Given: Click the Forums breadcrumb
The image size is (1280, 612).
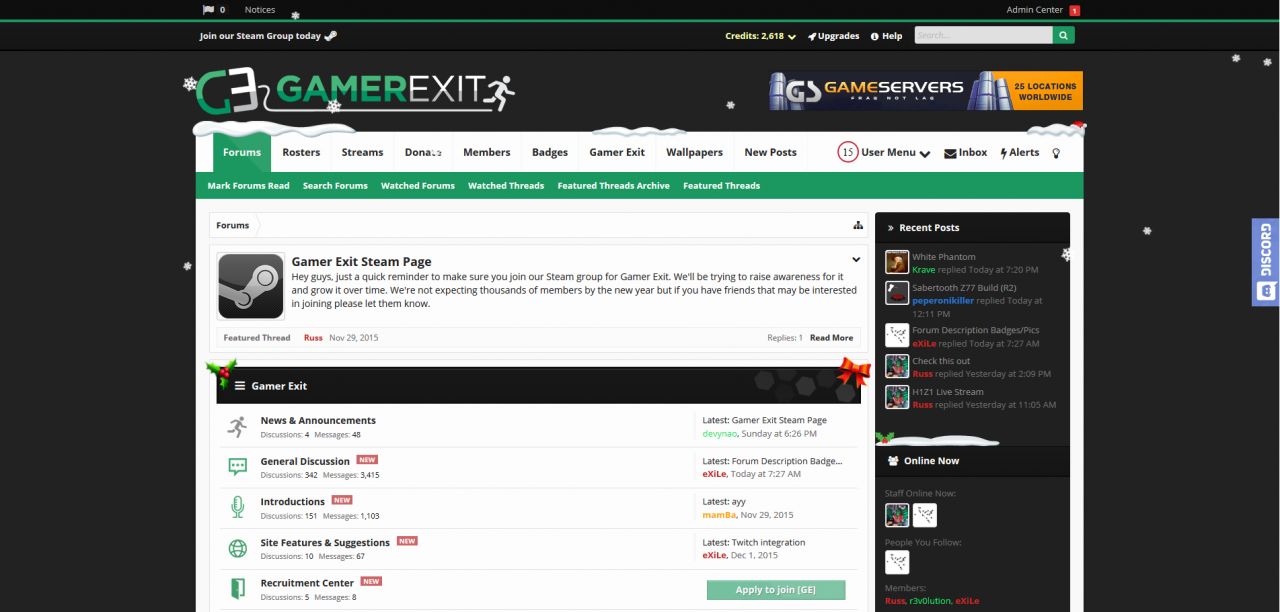Looking at the screenshot, I should 233,225.
